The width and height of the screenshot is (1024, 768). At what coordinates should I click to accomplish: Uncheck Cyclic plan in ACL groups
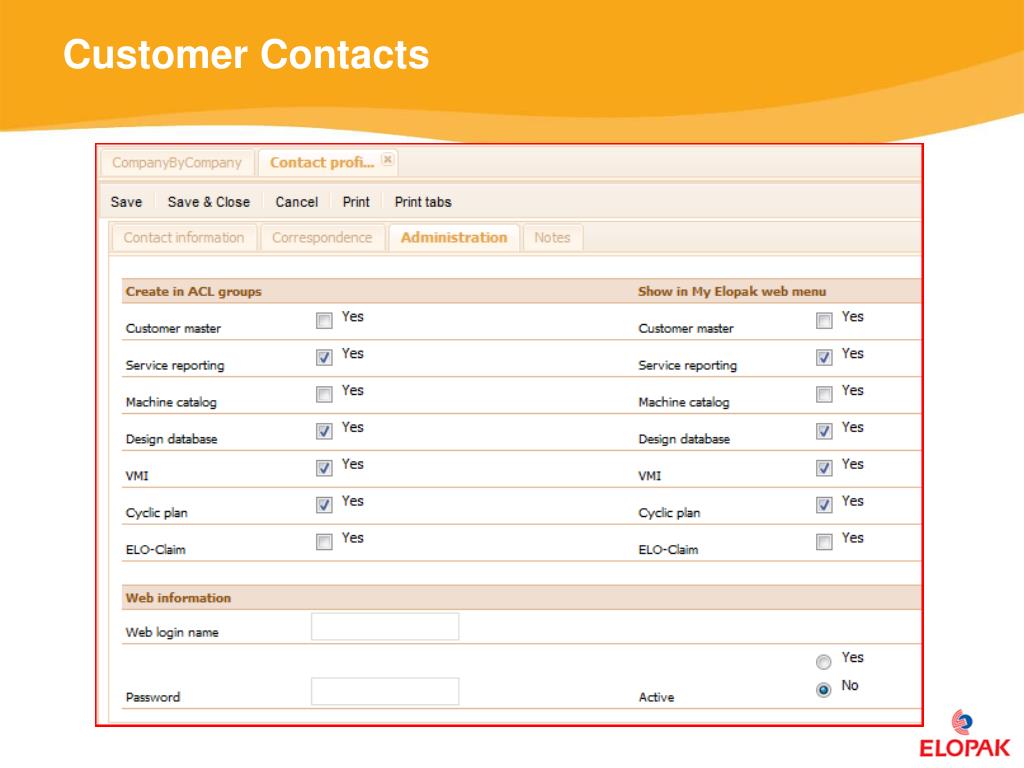tap(324, 505)
